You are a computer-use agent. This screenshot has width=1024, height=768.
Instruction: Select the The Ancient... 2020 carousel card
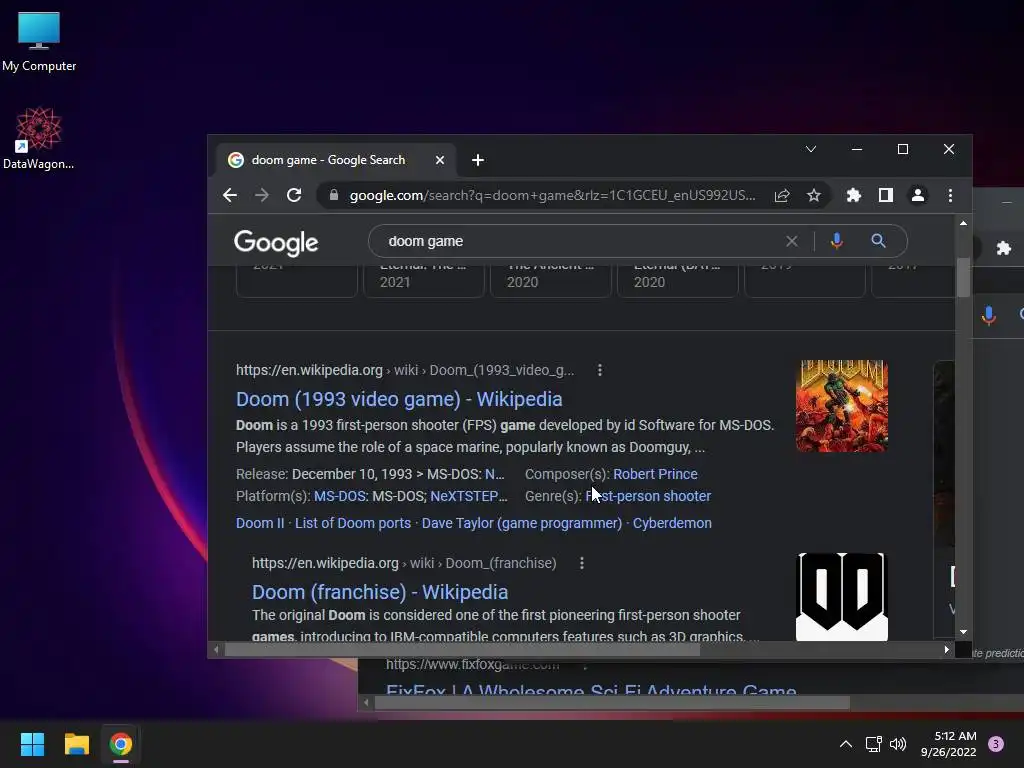point(551,281)
